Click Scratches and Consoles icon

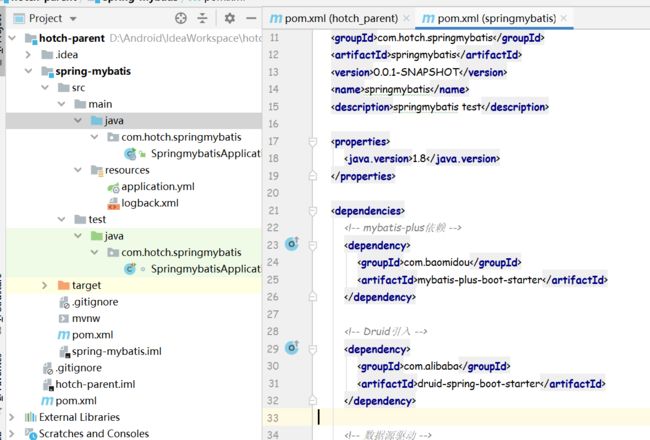coord(31,434)
